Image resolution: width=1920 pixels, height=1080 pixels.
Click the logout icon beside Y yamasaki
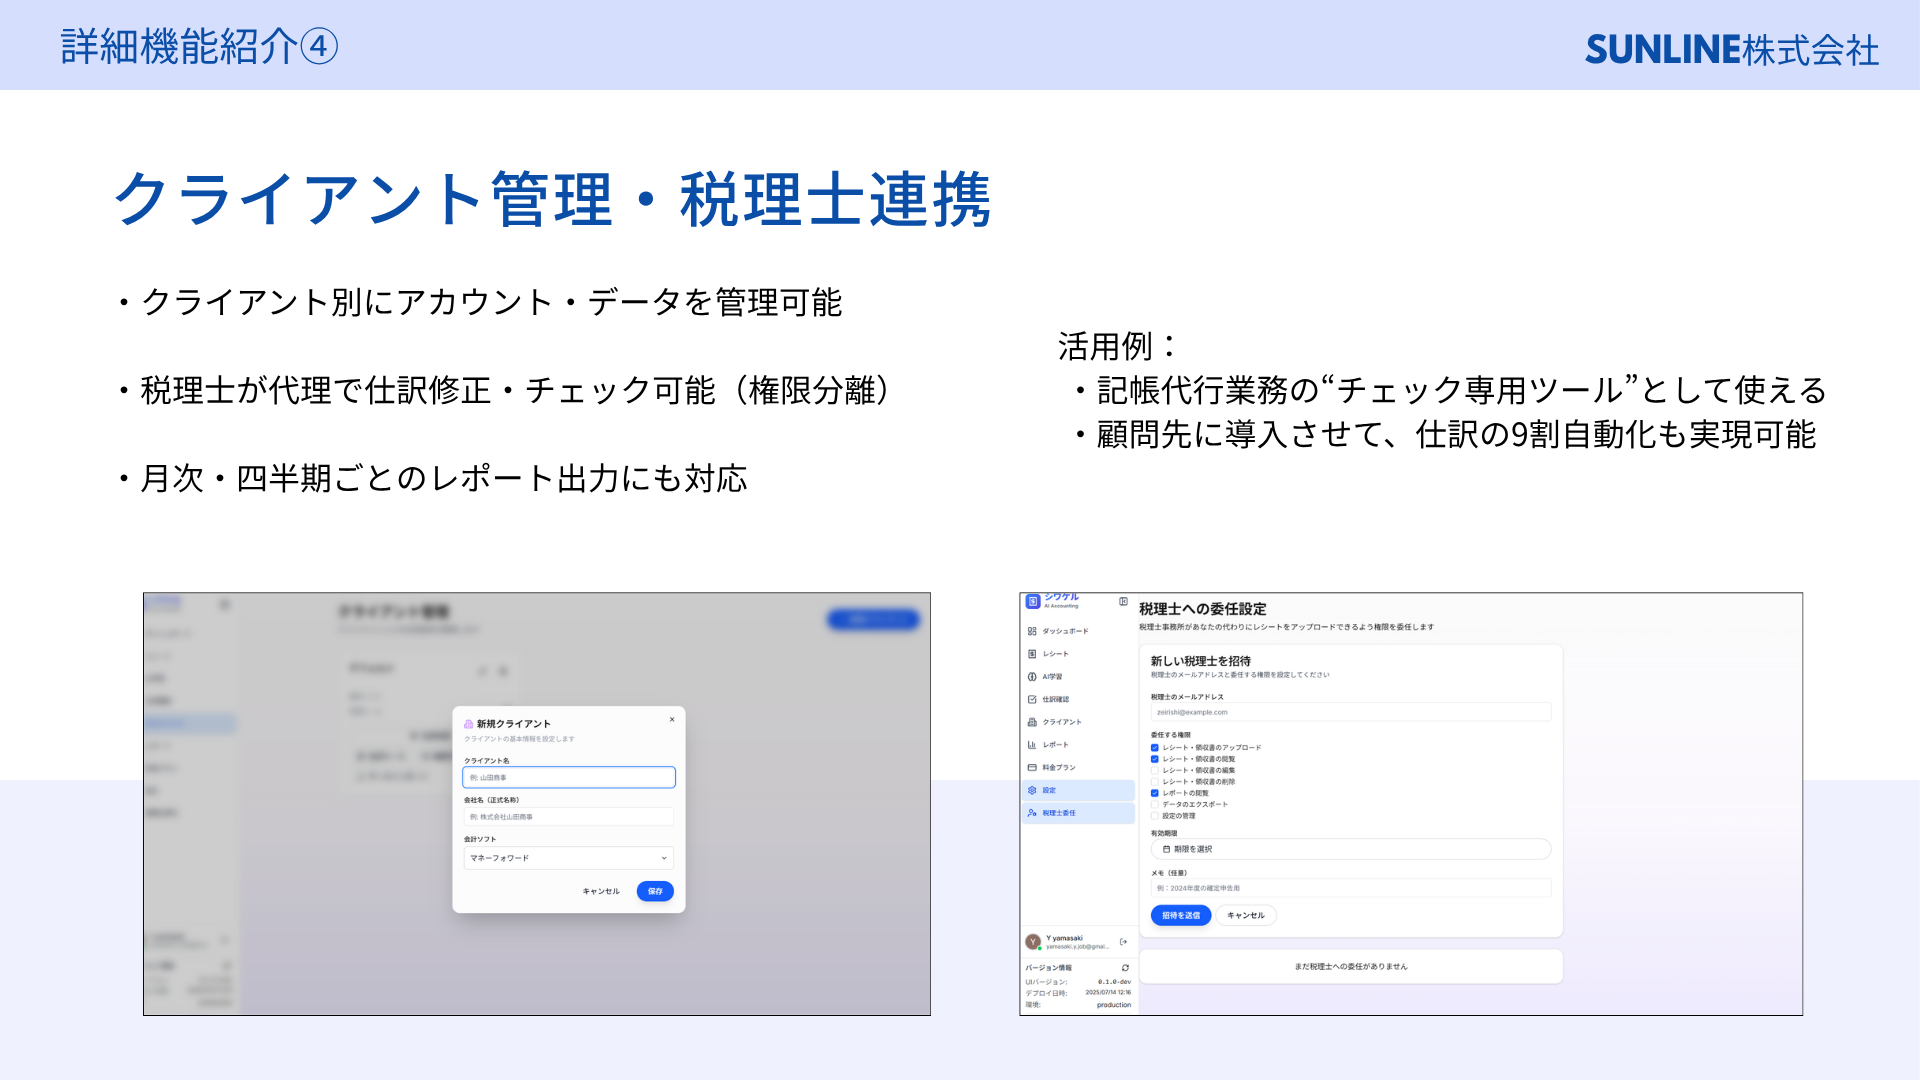coord(1123,942)
